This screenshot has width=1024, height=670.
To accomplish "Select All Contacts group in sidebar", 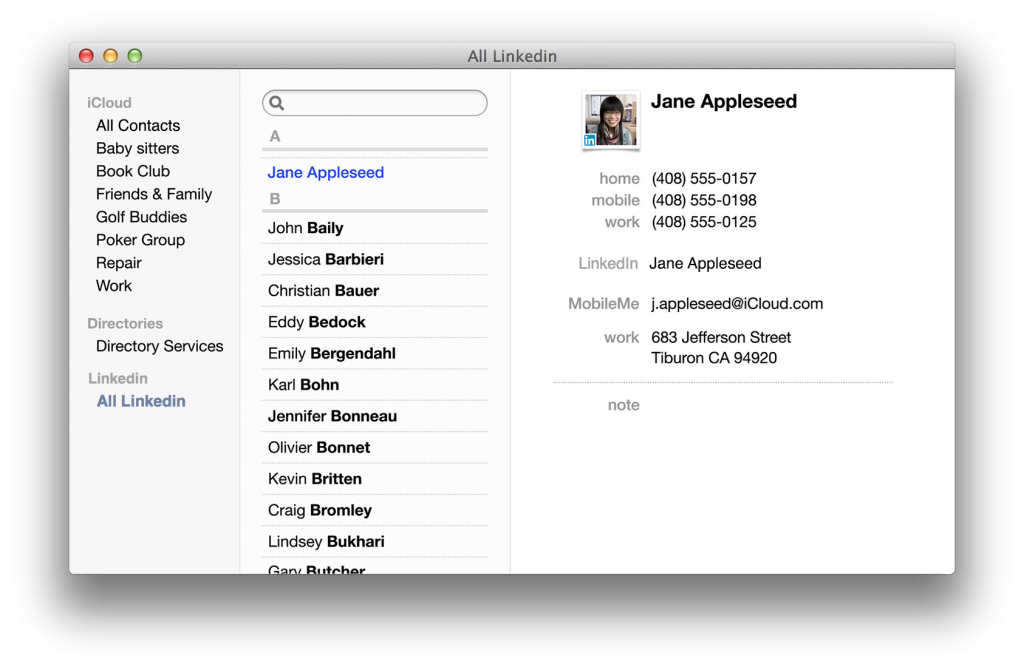I will point(138,126).
